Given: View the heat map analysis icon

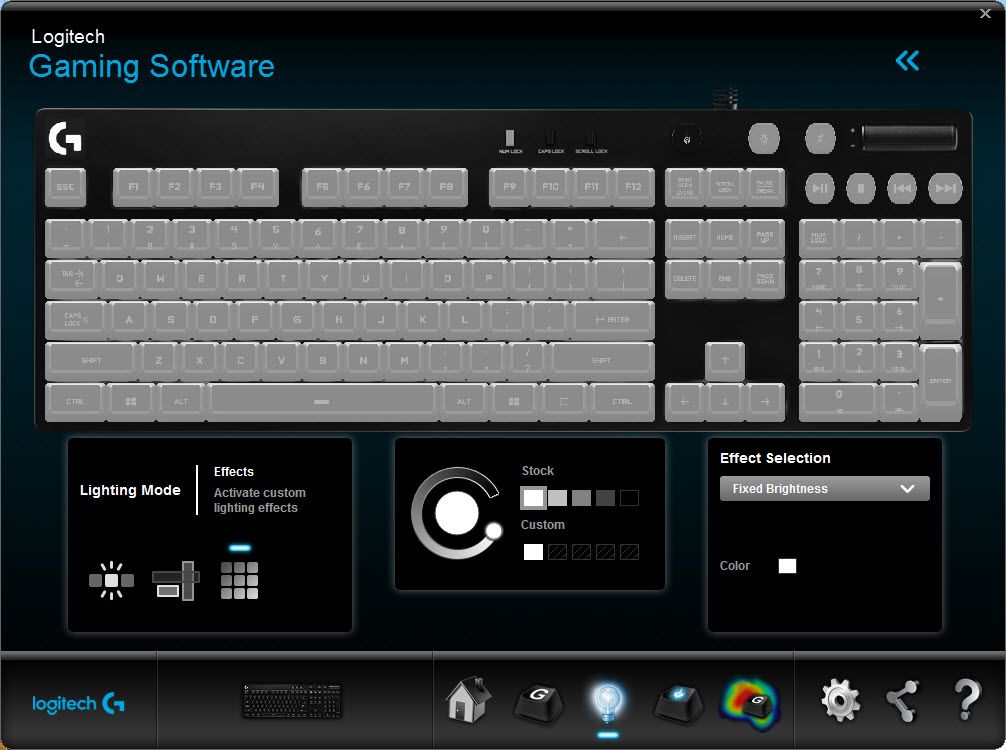Looking at the screenshot, I should click(x=750, y=701).
